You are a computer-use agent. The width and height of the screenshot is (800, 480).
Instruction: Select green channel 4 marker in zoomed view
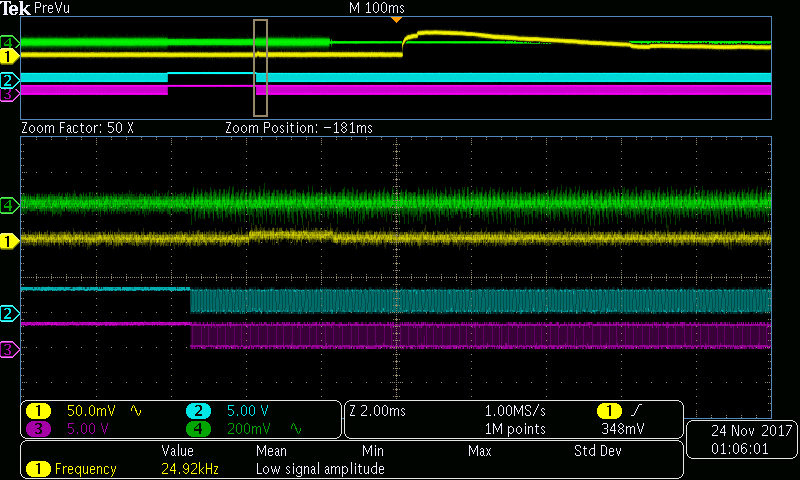click(9, 205)
